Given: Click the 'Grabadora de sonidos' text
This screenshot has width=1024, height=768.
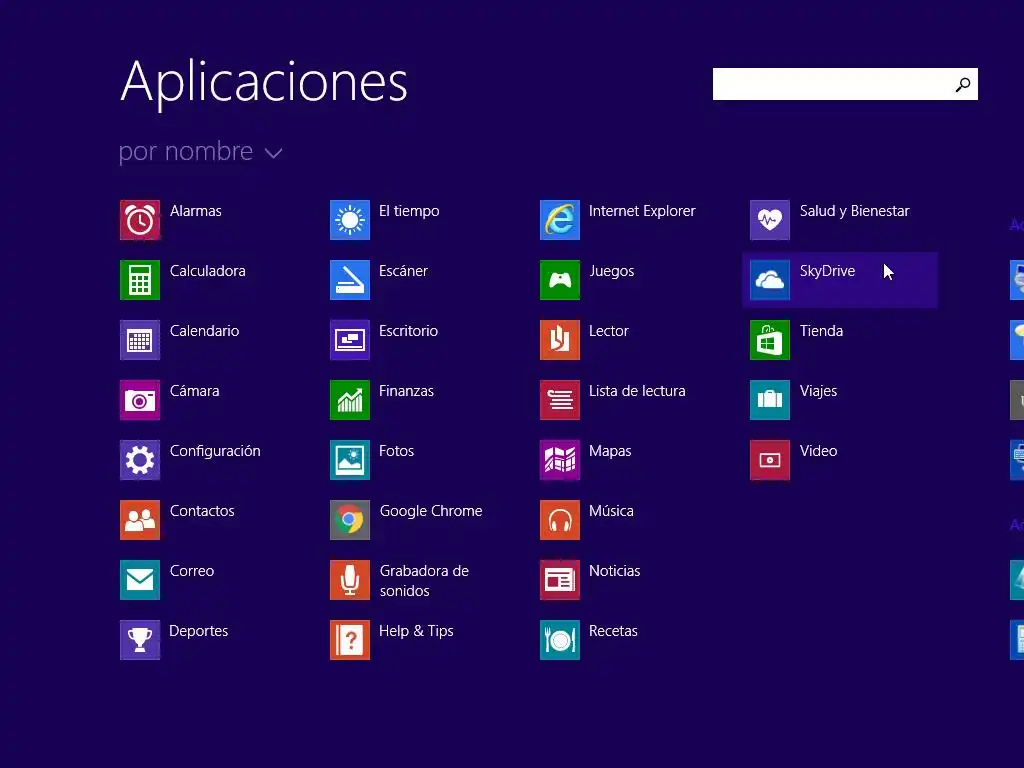Looking at the screenshot, I should pyautogui.click(x=424, y=581).
